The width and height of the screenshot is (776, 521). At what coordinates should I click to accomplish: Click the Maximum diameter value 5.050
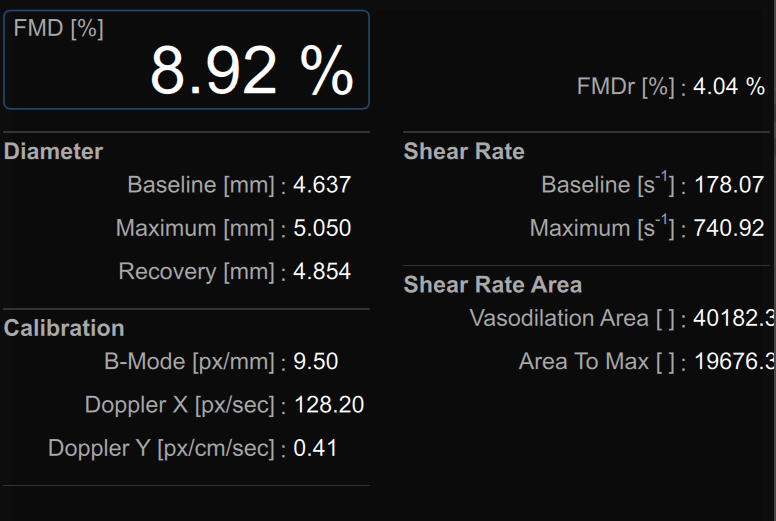click(322, 228)
